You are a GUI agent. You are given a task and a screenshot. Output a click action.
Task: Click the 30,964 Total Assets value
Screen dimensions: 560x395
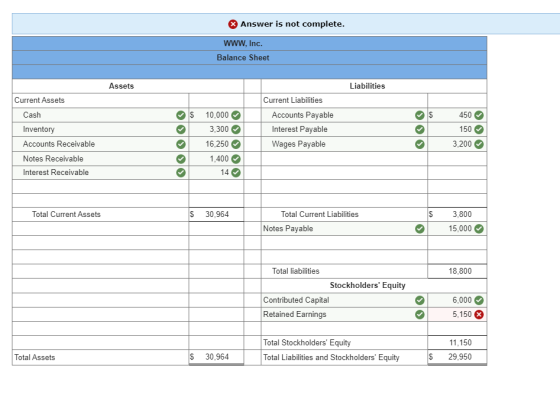pos(216,357)
